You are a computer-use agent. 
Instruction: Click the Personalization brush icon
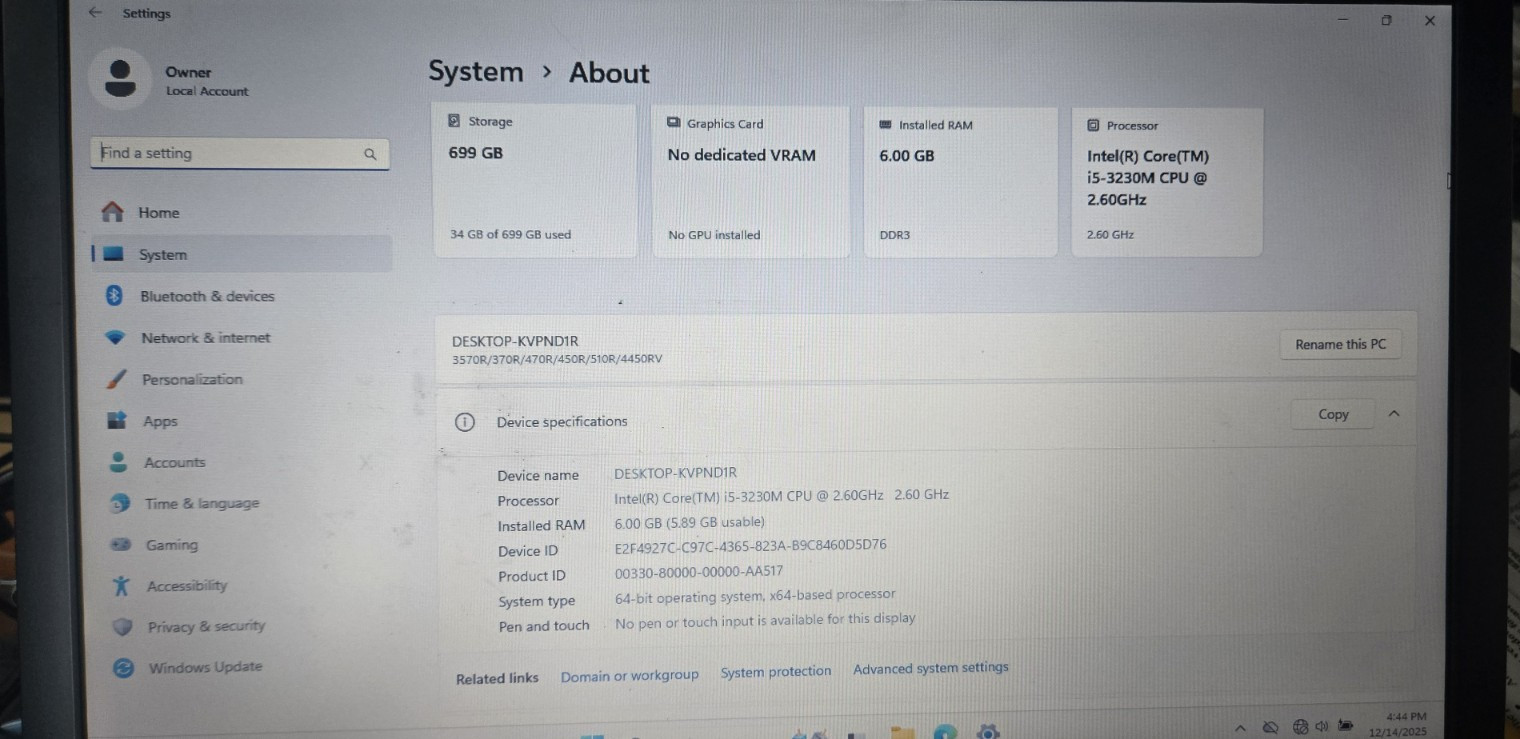pyautogui.click(x=117, y=379)
